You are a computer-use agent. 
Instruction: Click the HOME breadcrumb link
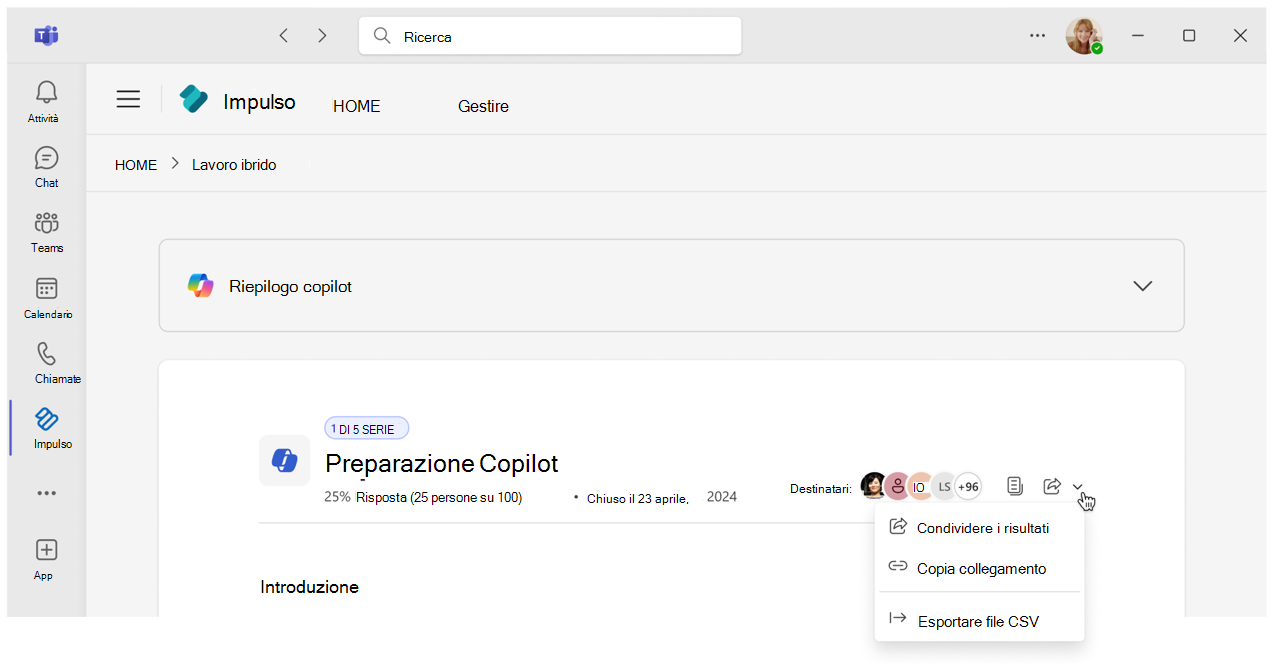136,165
